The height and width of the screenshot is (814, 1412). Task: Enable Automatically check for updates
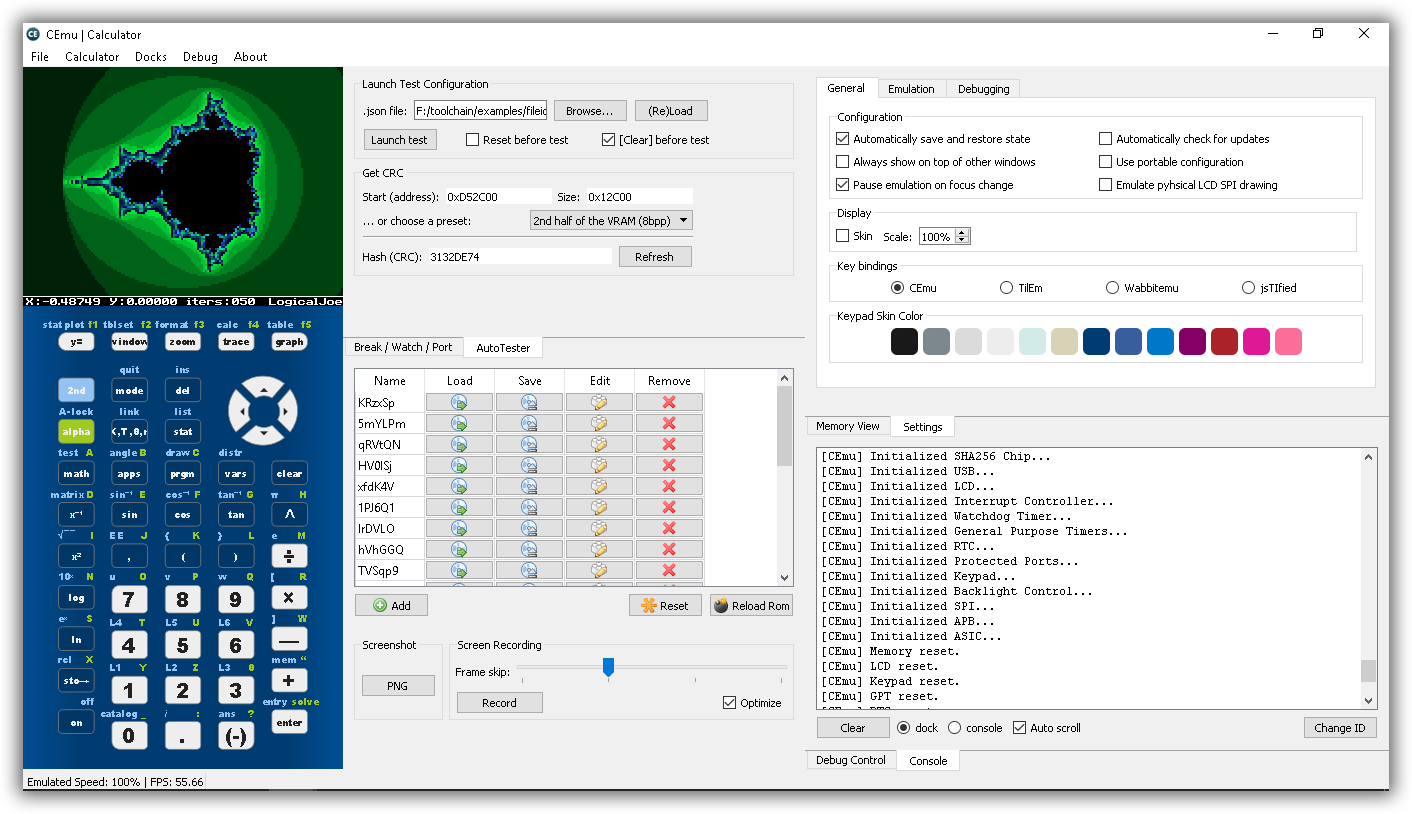(1105, 138)
